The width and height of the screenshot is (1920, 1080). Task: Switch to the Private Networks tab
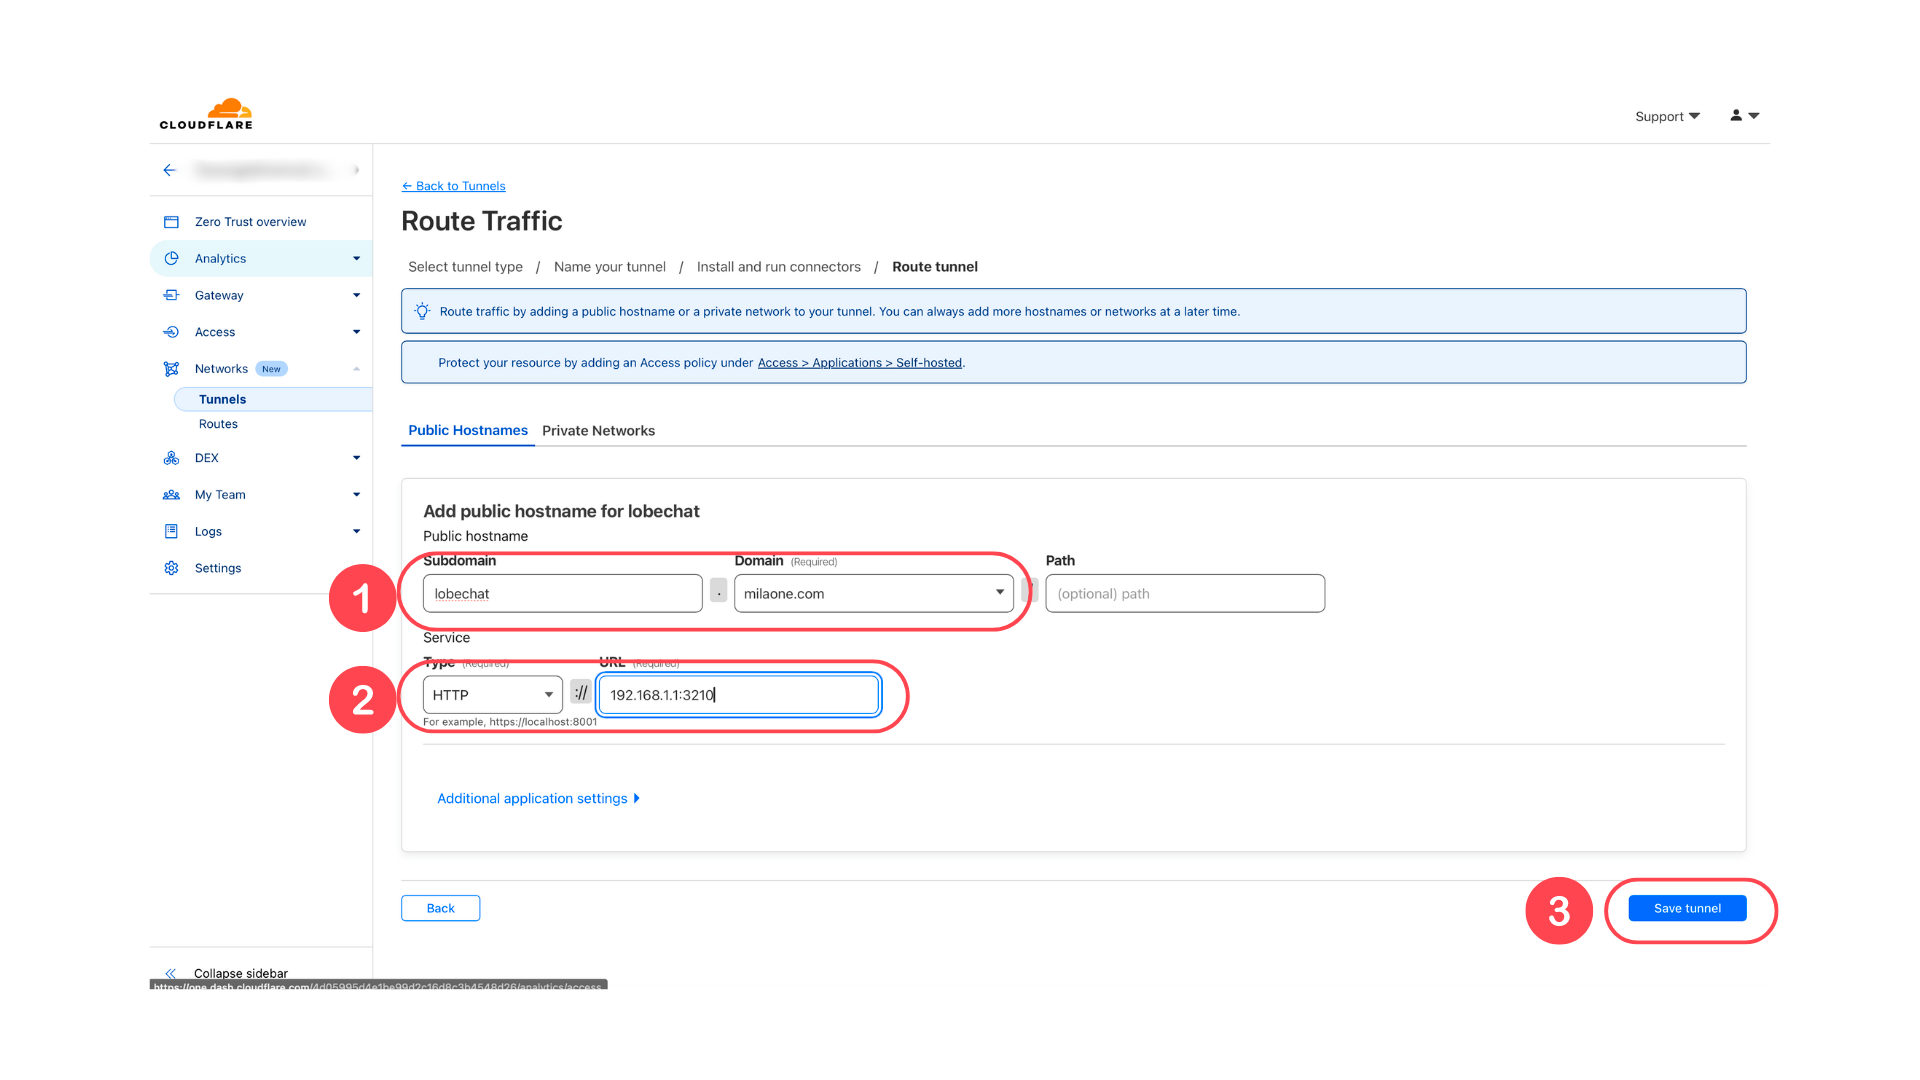[x=598, y=431]
